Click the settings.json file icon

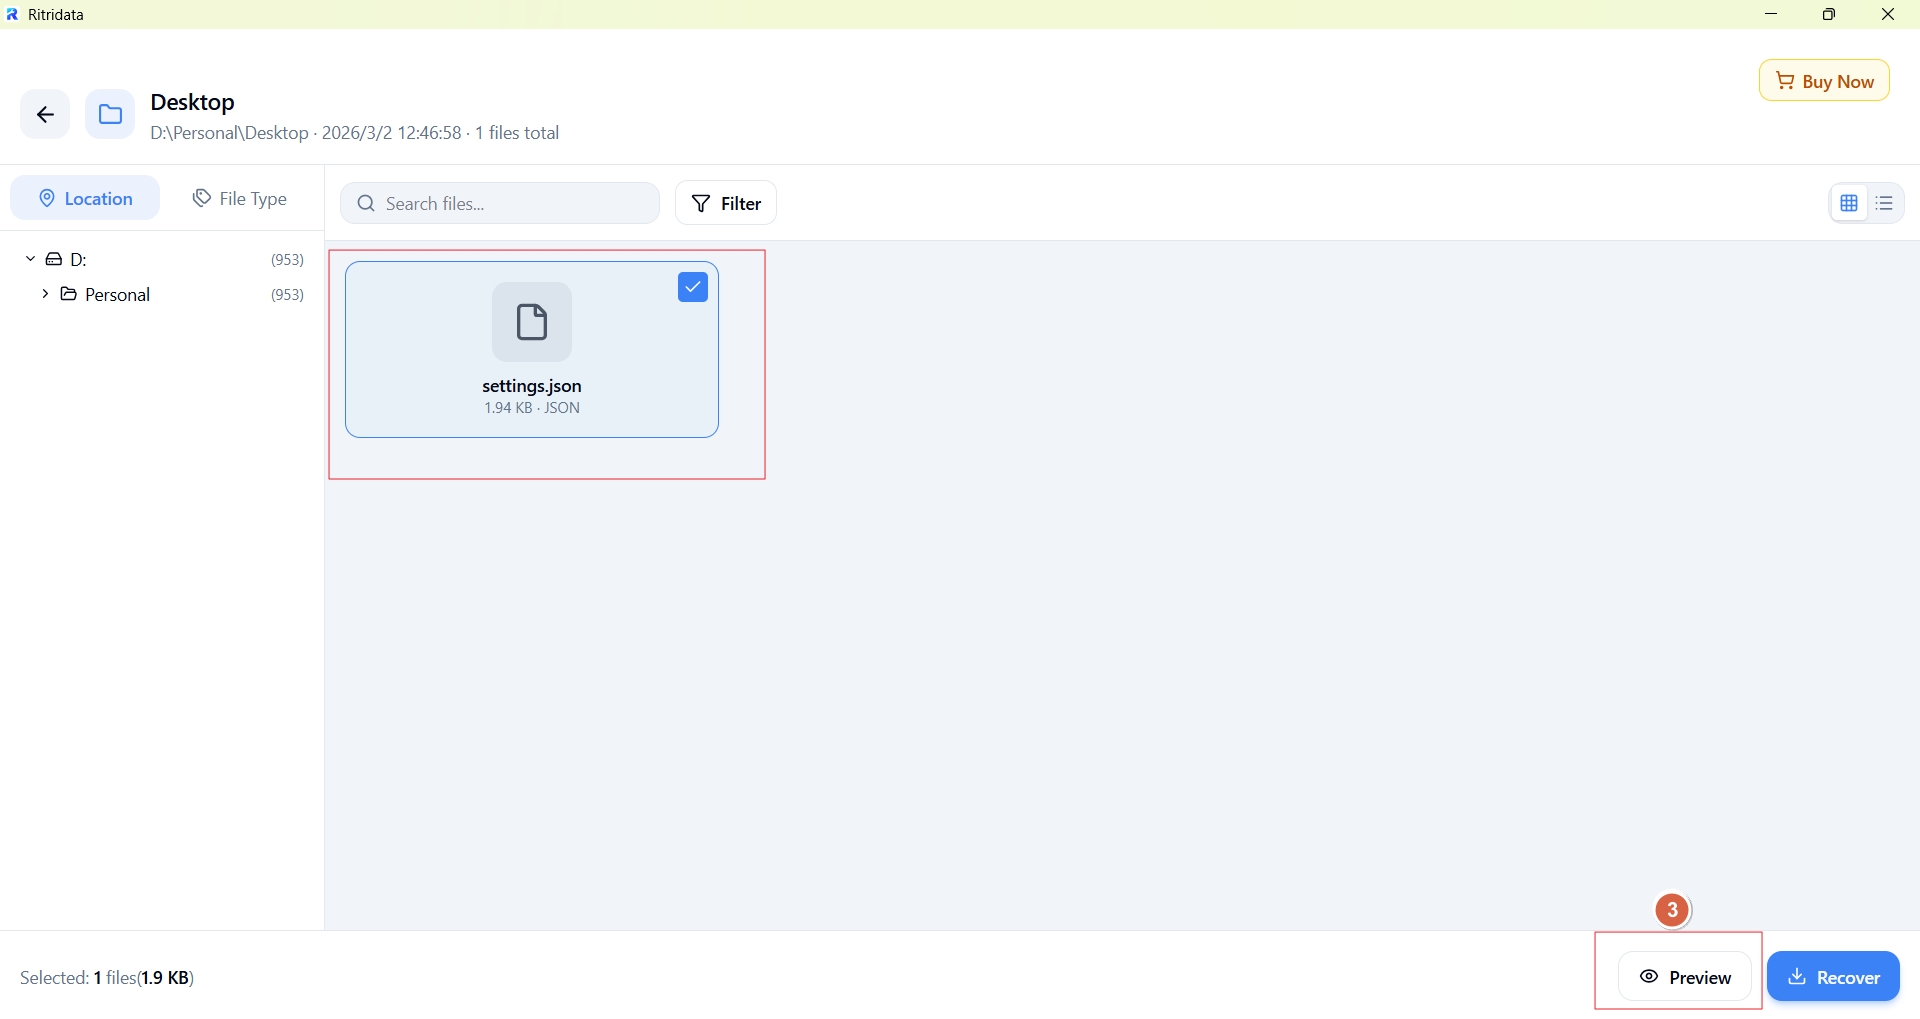click(532, 323)
